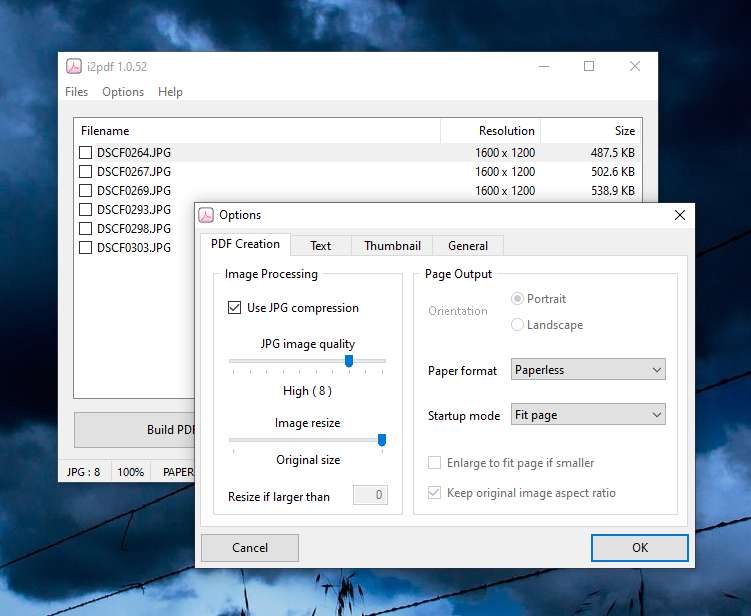Click the Build PDF button
This screenshot has width=751, height=616.
(x=135, y=430)
